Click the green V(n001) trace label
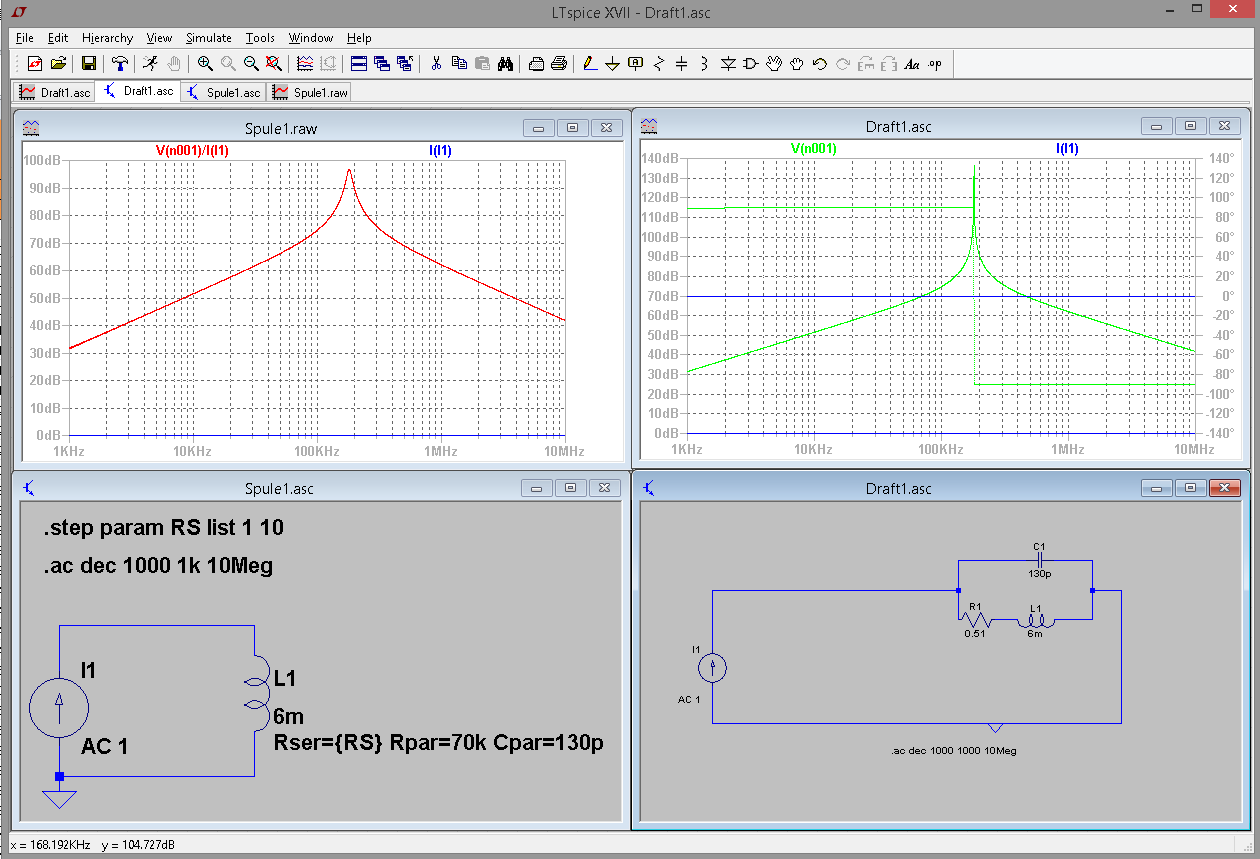Screen dimensions: 1260x859 pos(814,149)
